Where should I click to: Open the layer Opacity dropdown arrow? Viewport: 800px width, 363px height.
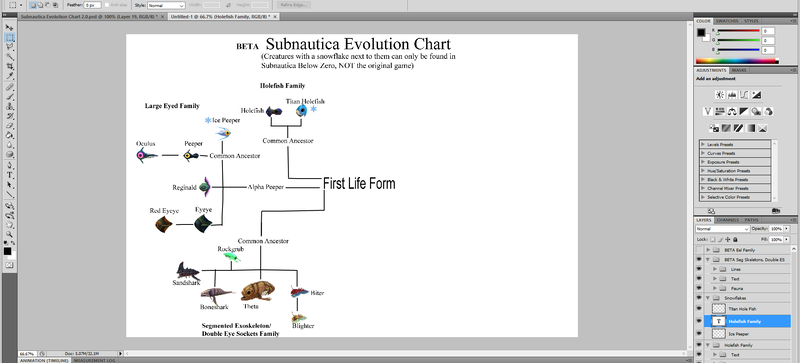pos(786,229)
